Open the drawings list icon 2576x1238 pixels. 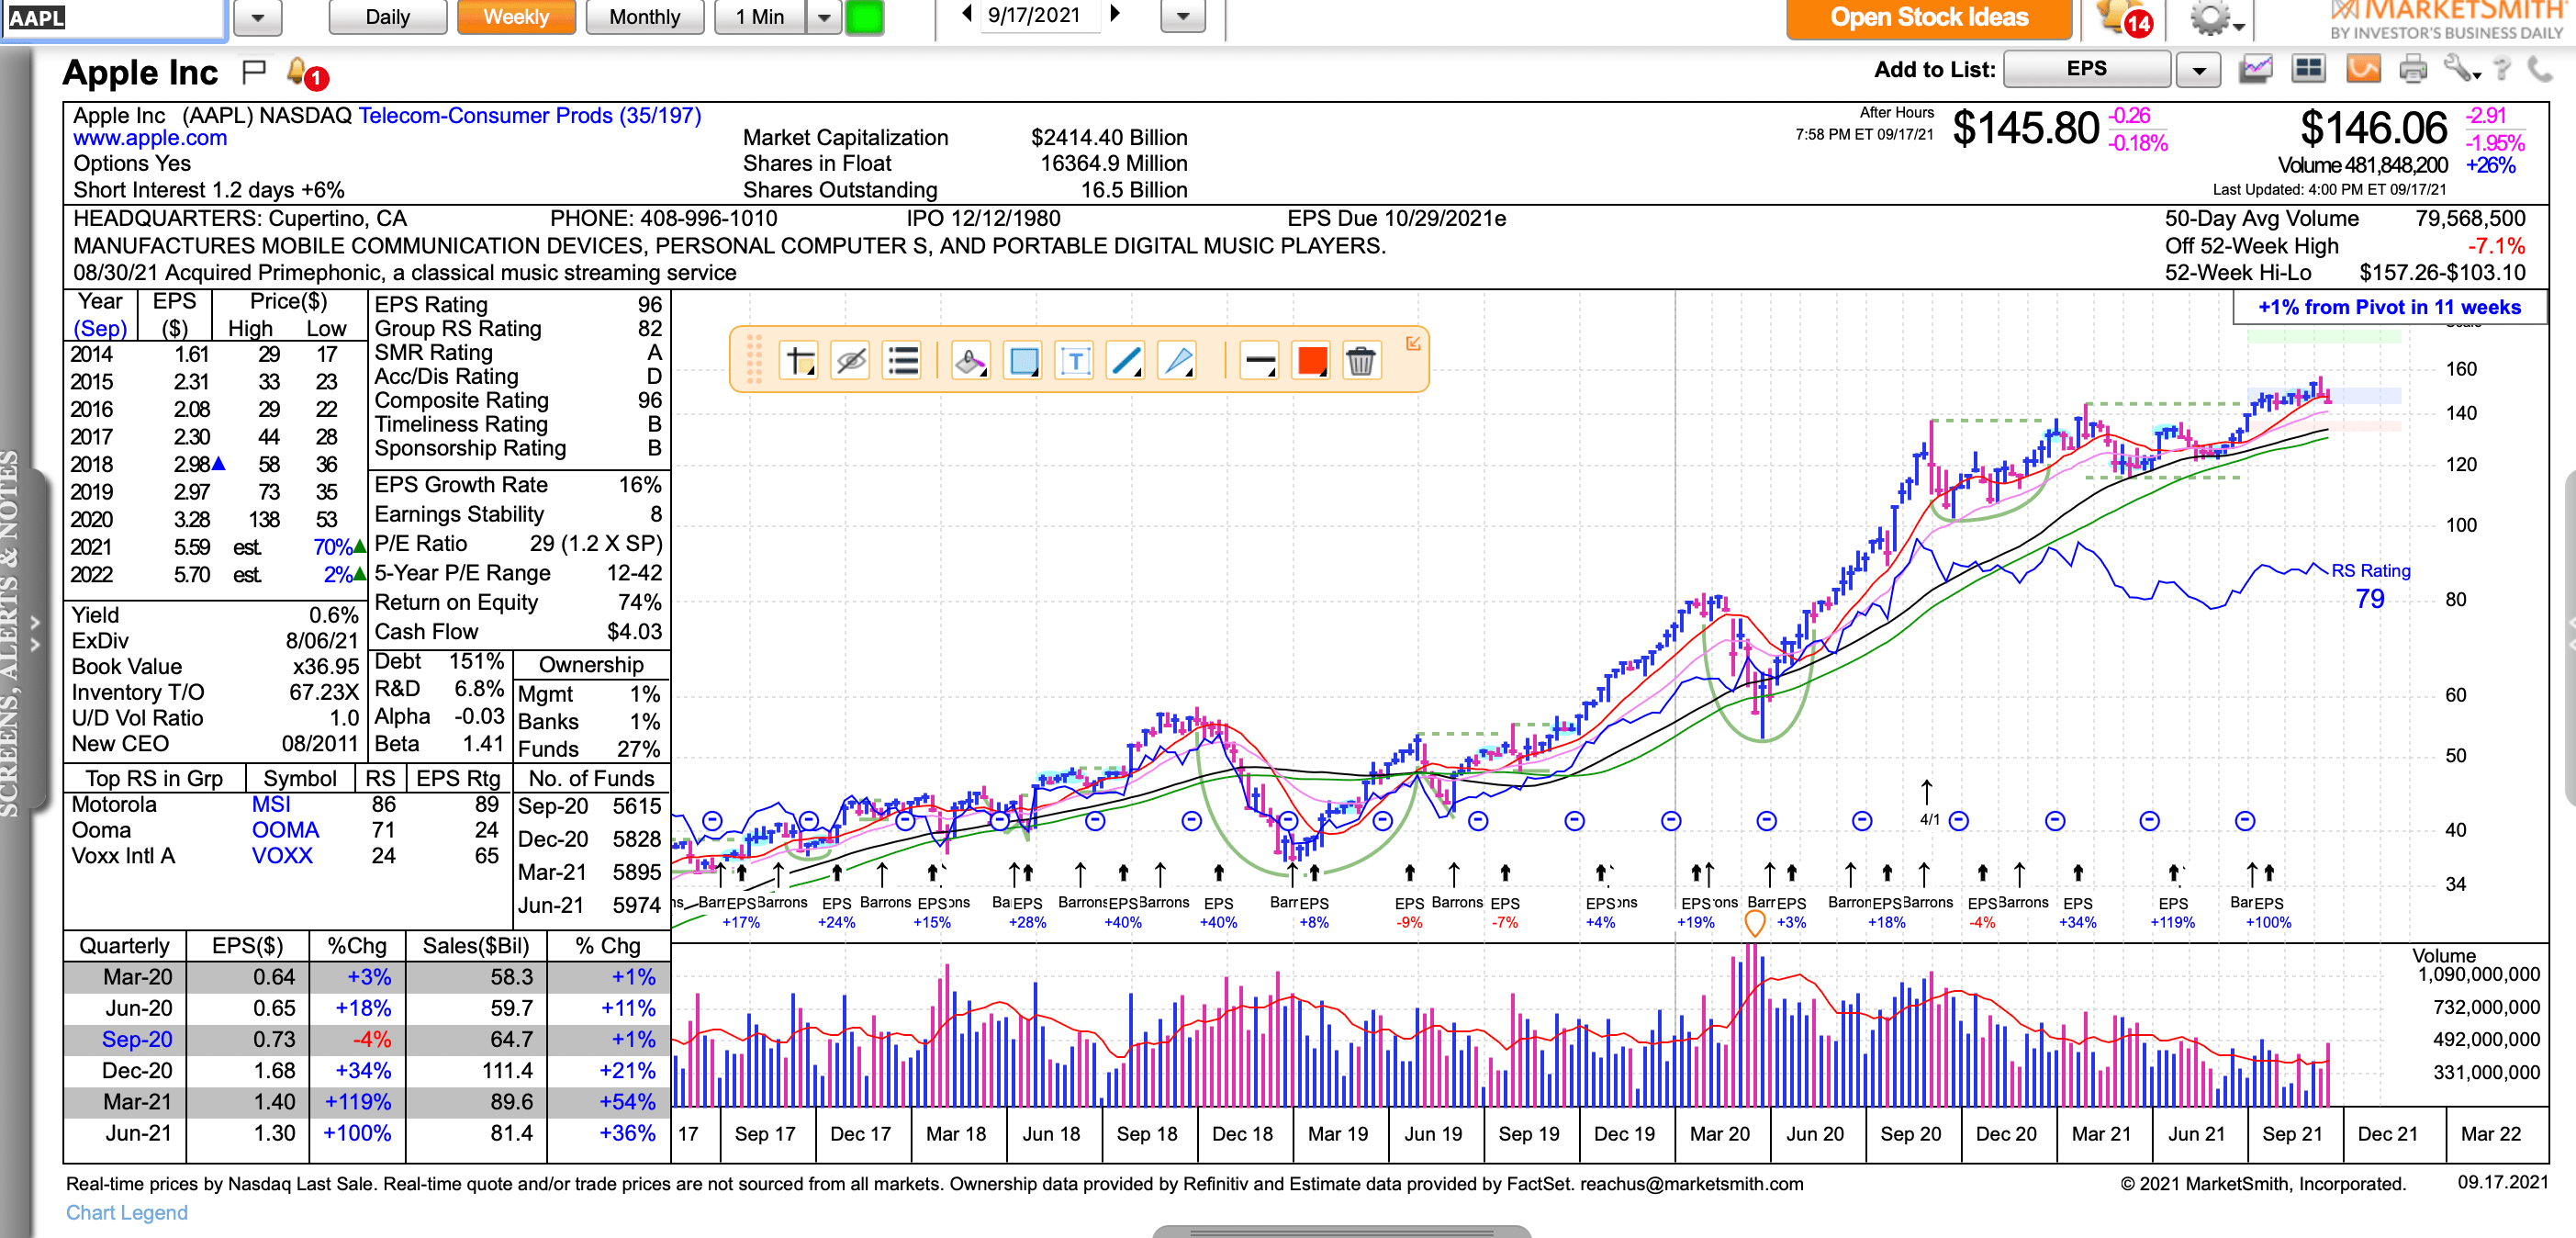pos(902,360)
